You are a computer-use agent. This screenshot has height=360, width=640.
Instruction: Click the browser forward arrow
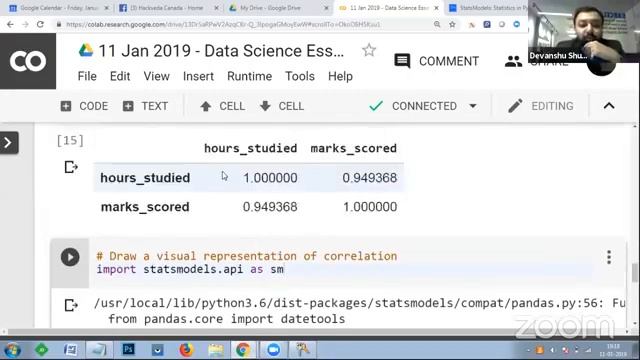tap(25, 24)
